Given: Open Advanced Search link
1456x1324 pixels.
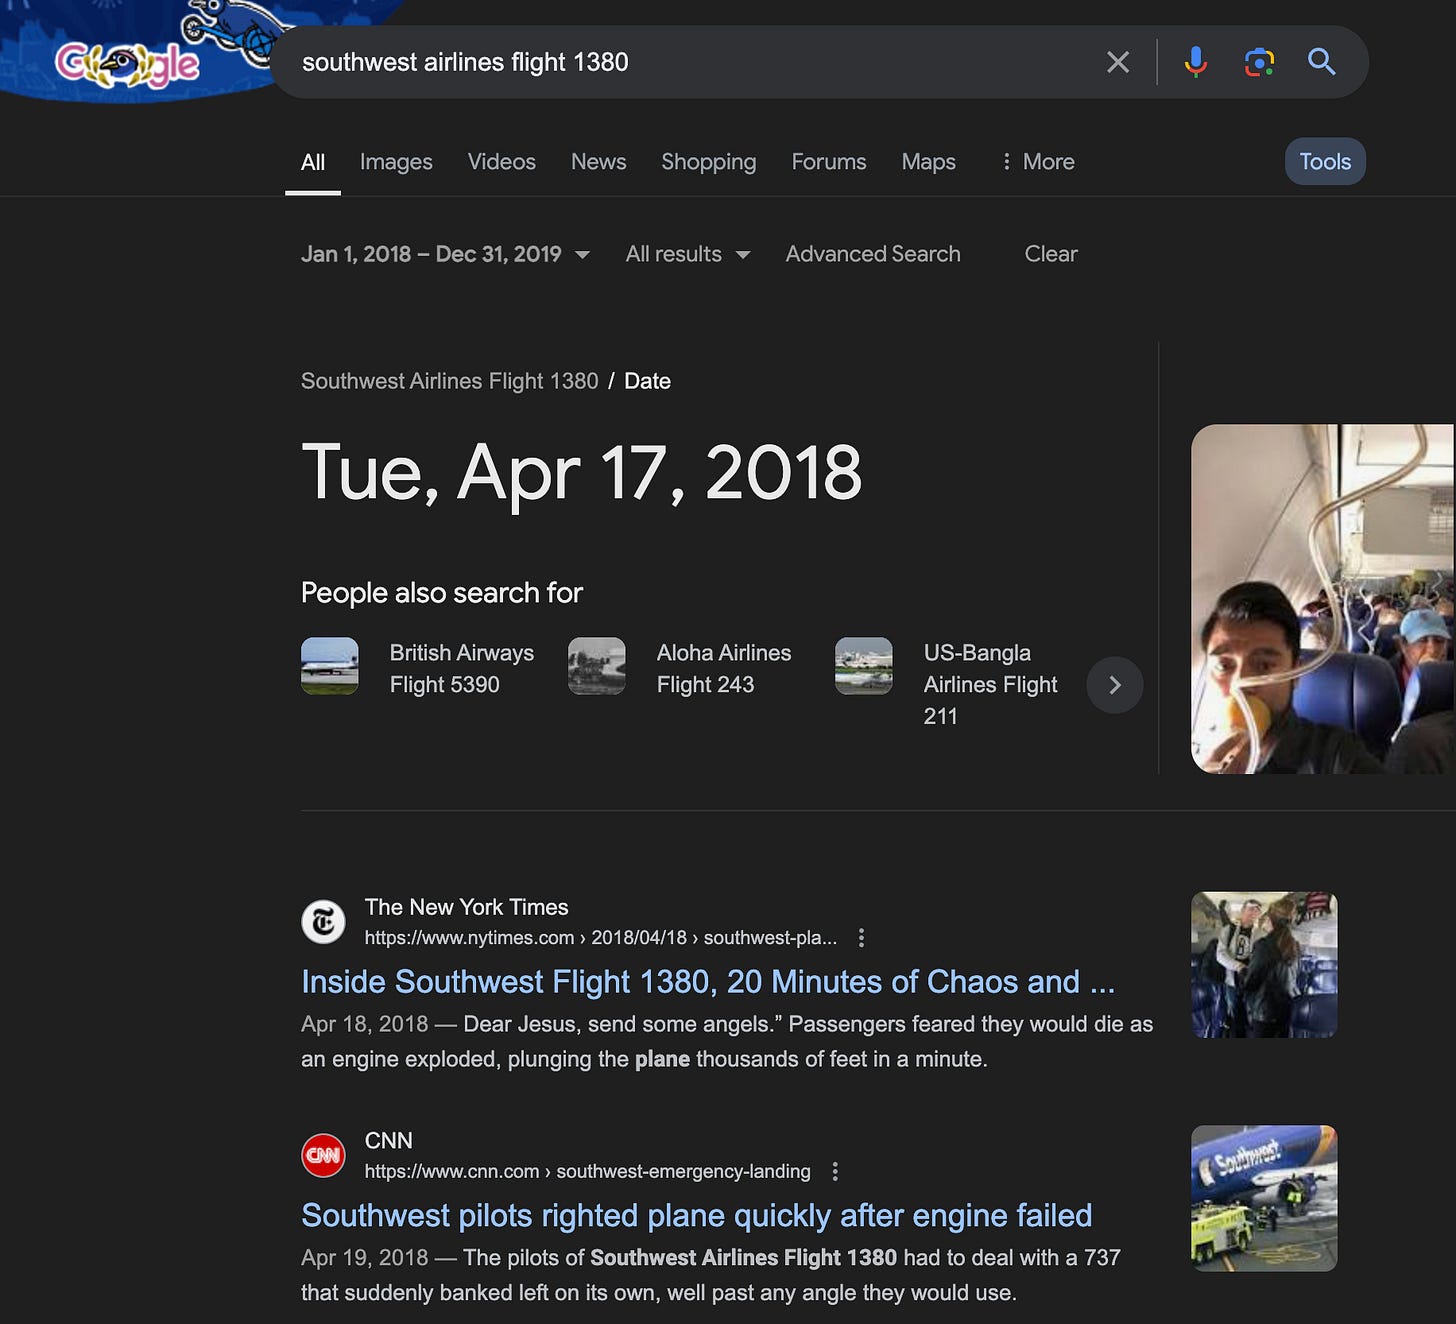Looking at the screenshot, I should pos(873,254).
